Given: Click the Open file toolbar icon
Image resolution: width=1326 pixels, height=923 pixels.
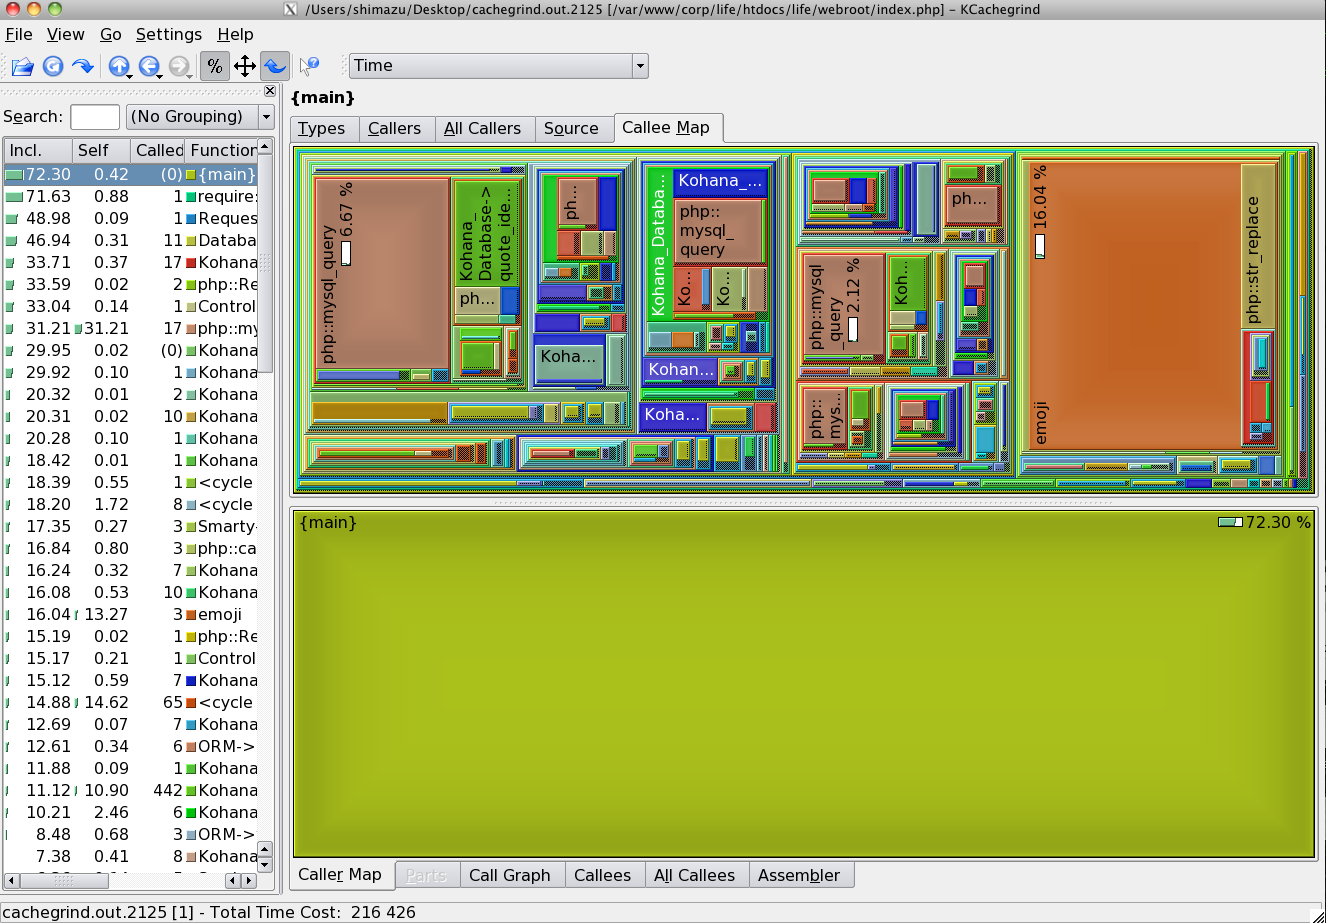Looking at the screenshot, I should (22, 67).
